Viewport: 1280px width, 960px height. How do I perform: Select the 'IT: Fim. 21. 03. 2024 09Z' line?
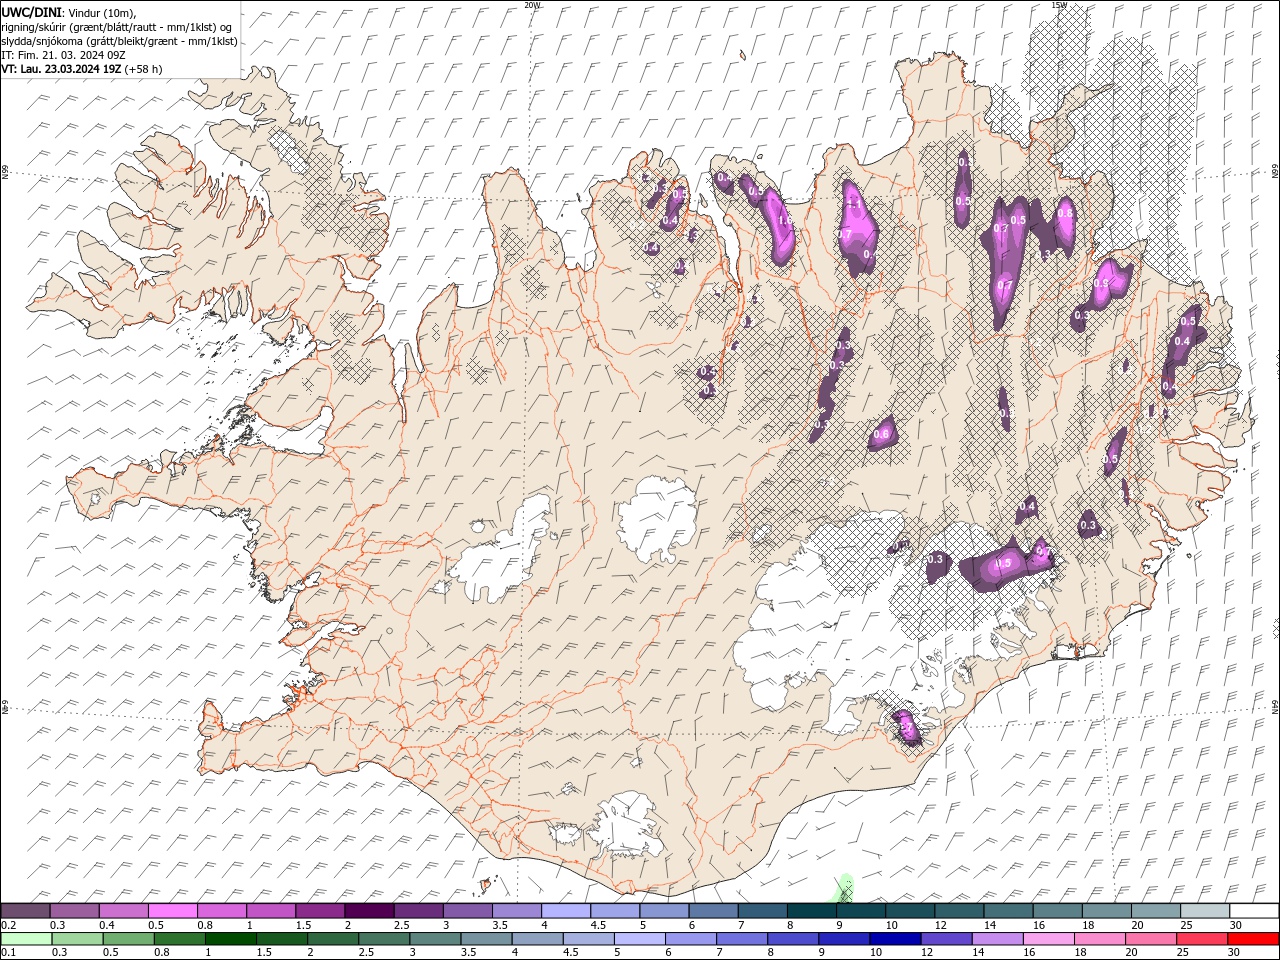(x=63, y=55)
